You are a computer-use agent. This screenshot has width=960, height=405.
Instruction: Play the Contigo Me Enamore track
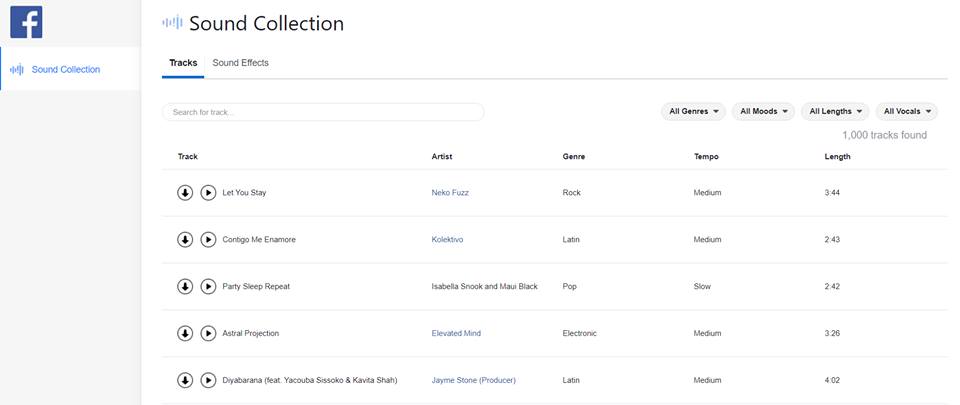click(x=208, y=240)
